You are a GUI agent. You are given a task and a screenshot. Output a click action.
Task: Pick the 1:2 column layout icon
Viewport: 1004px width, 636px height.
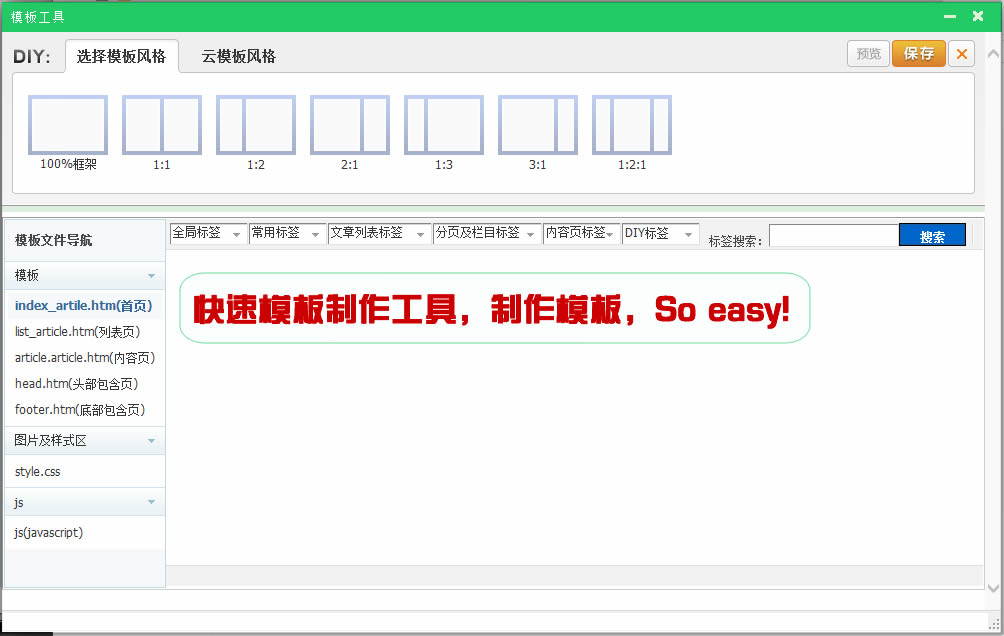pos(256,125)
